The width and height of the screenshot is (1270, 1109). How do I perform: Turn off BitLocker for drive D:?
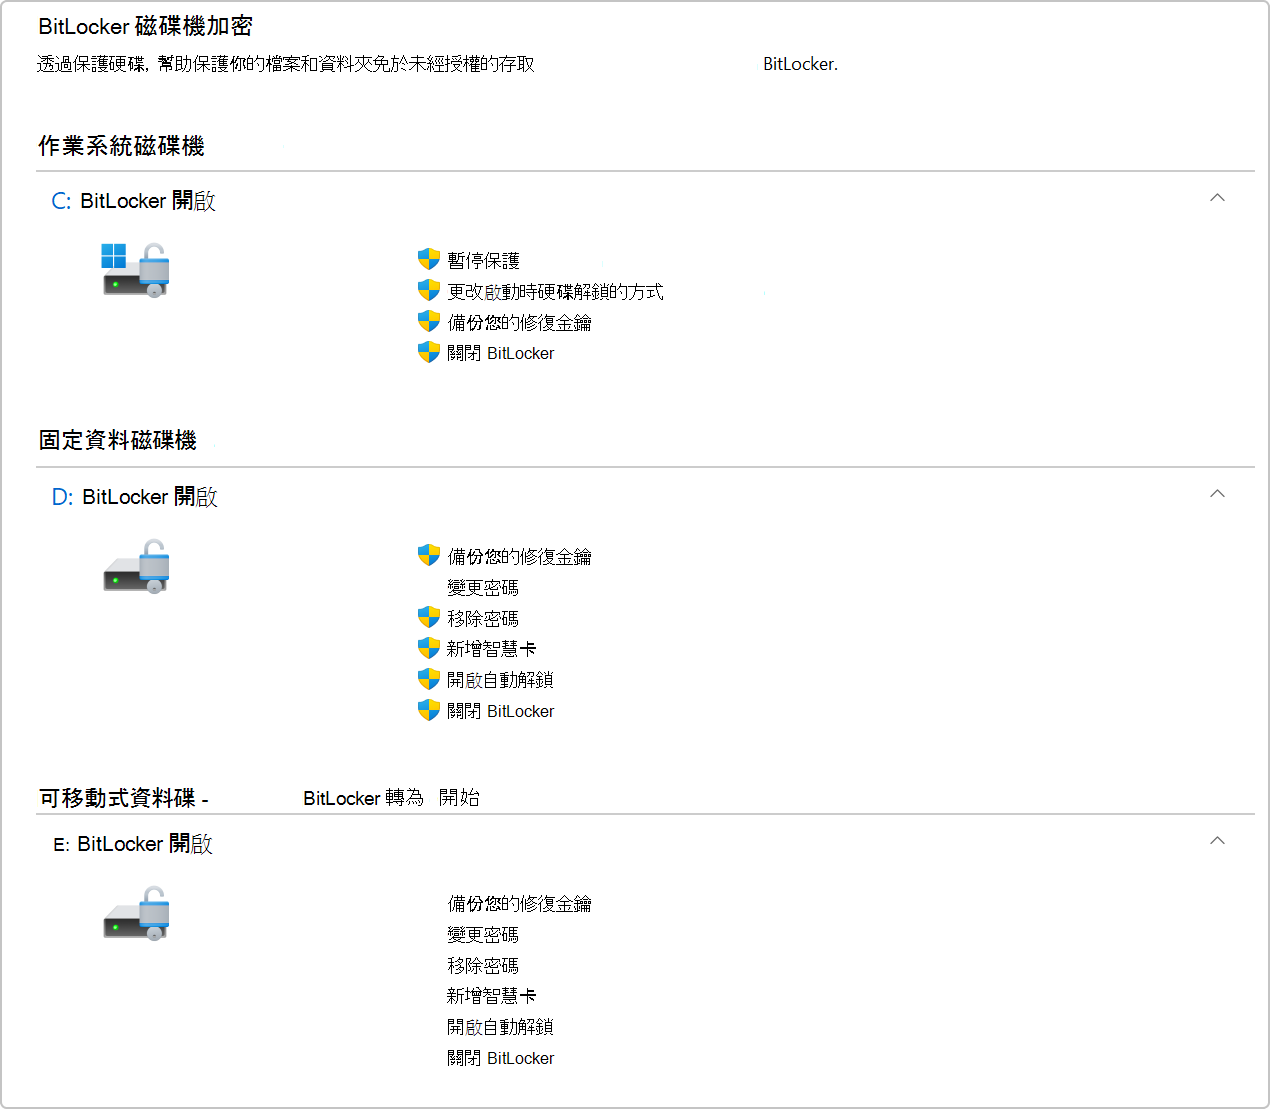[500, 712]
